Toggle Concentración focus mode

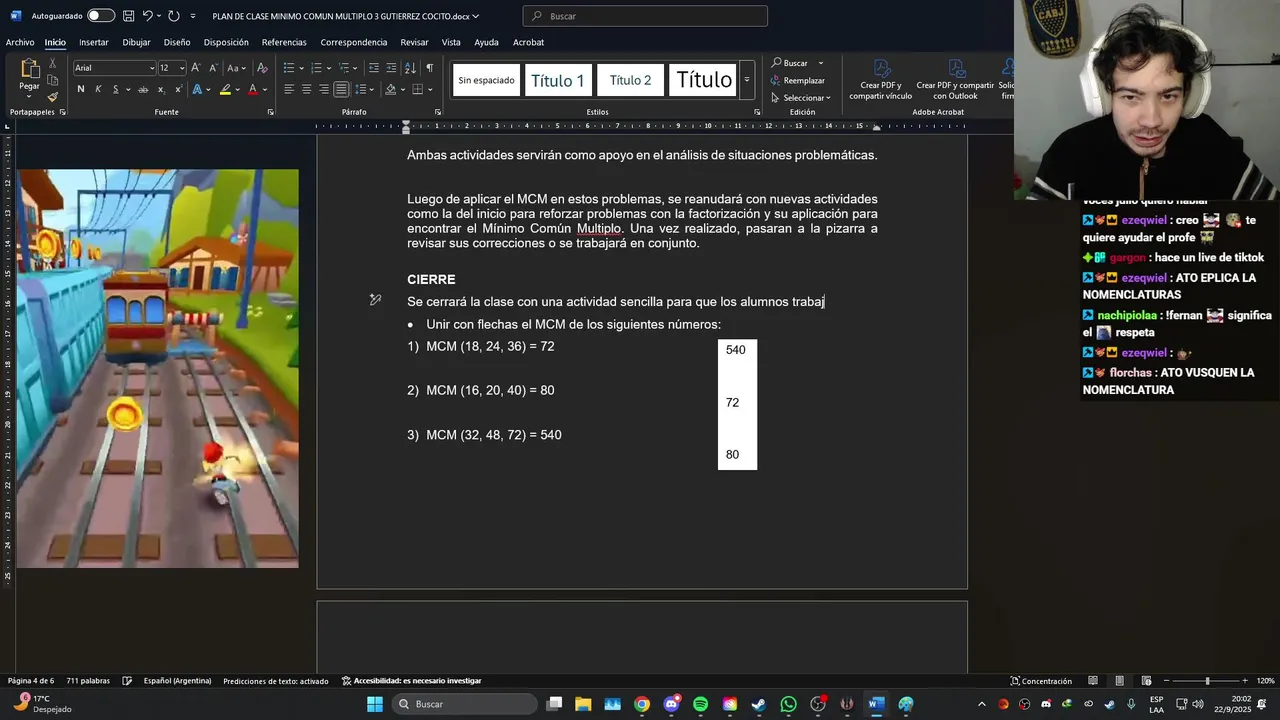[1041, 681]
